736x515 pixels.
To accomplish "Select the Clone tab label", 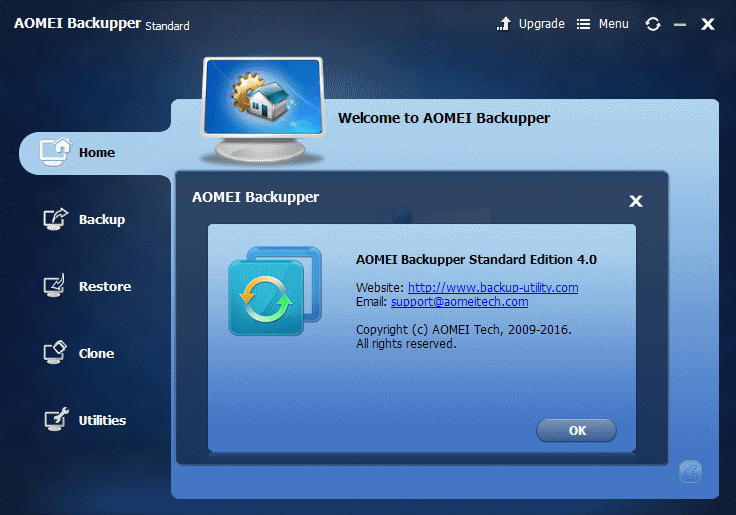I will (x=96, y=353).
